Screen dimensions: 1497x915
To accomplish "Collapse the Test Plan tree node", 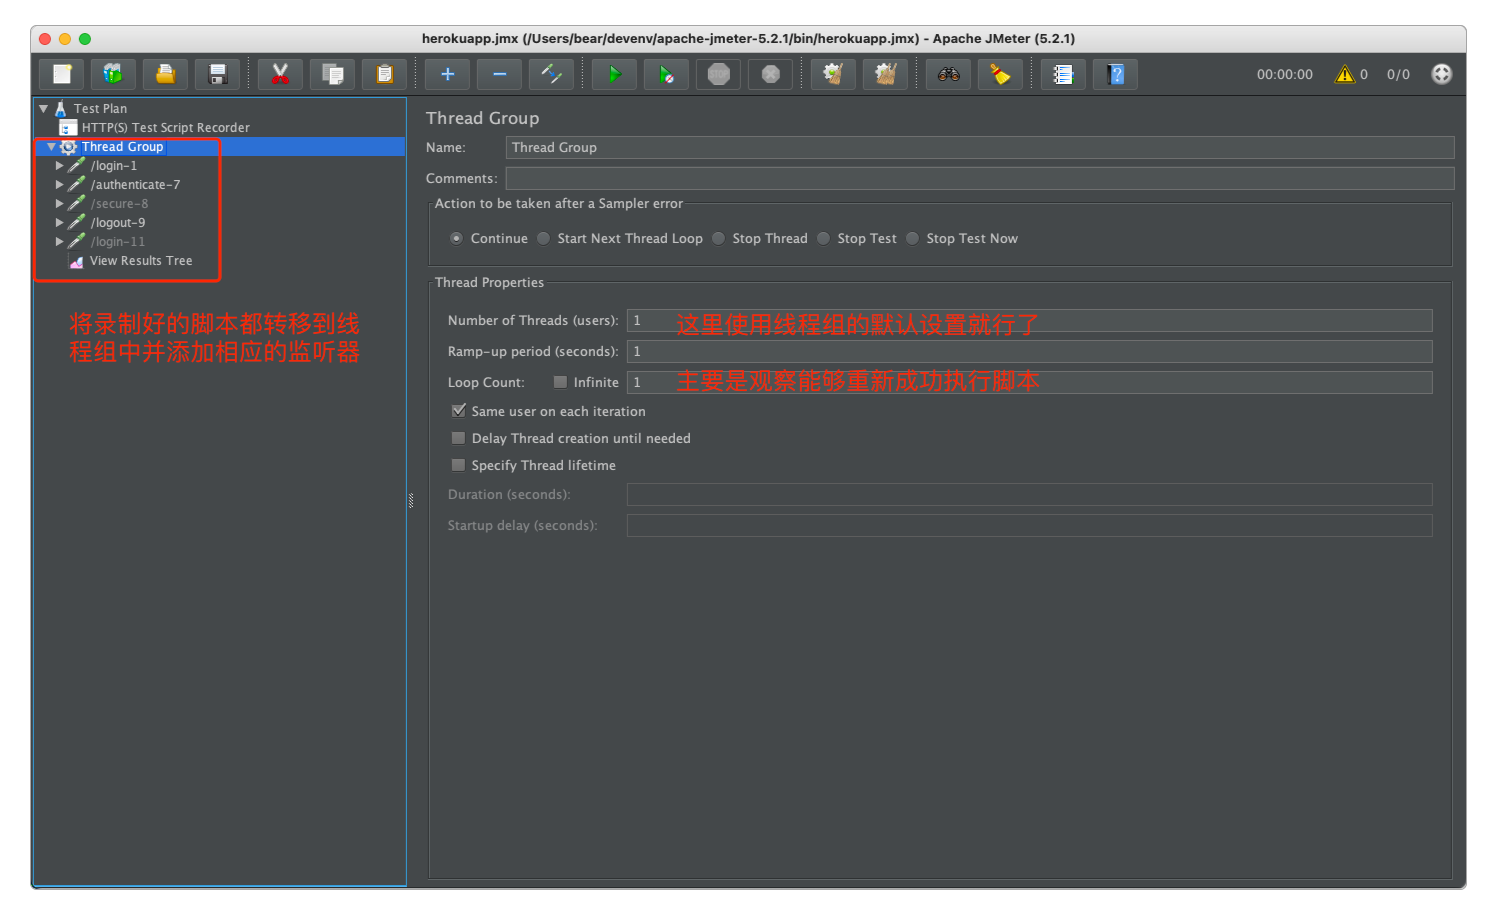I will click(x=43, y=108).
